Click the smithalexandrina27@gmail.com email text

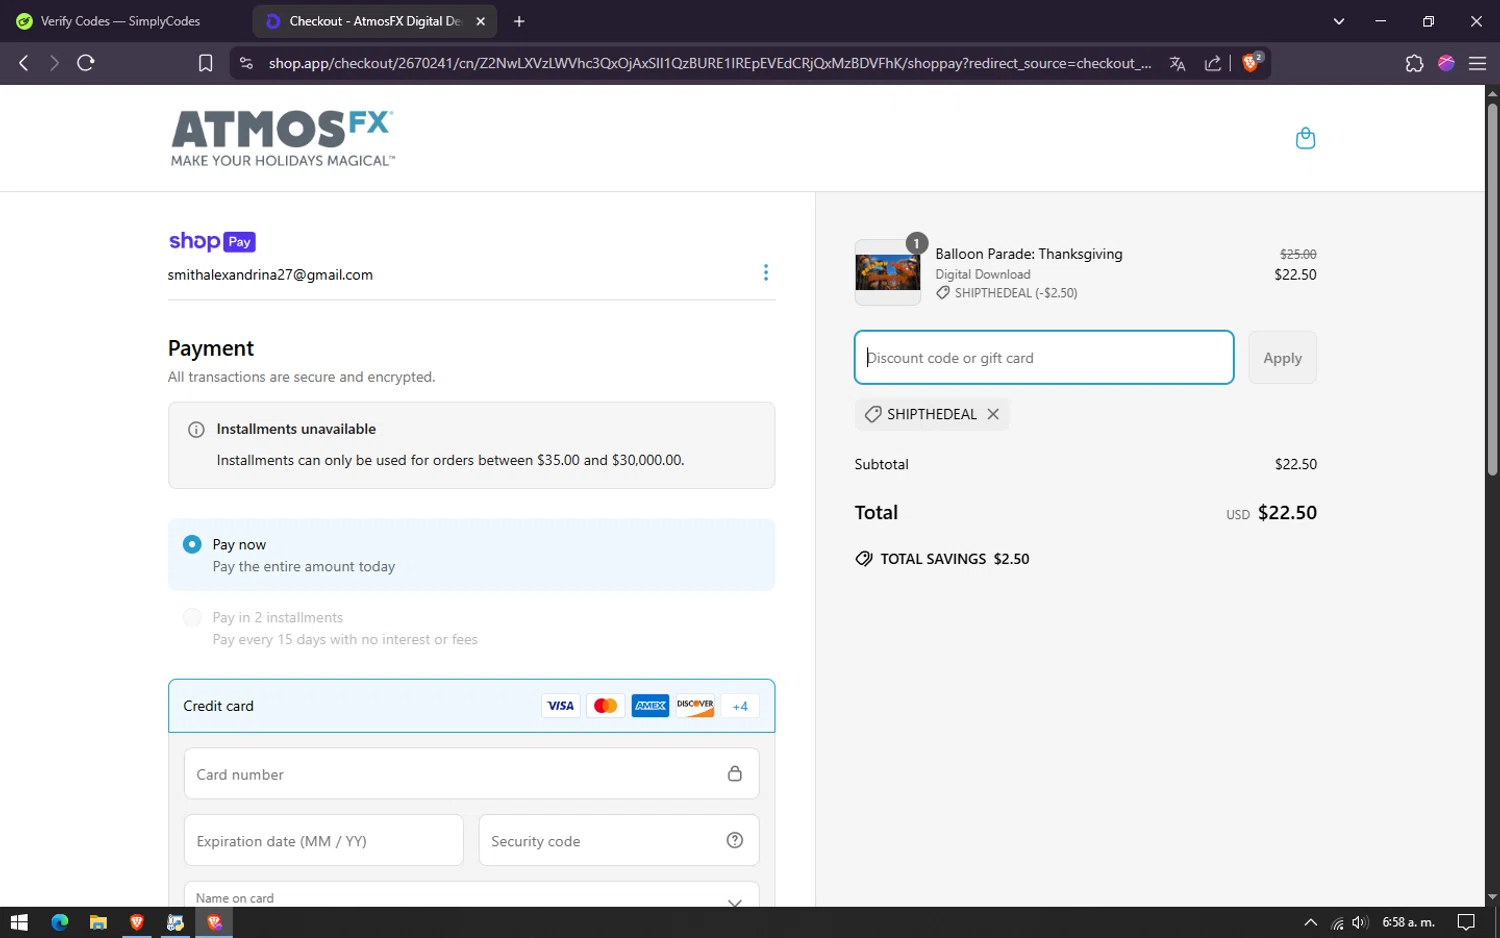pos(270,275)
